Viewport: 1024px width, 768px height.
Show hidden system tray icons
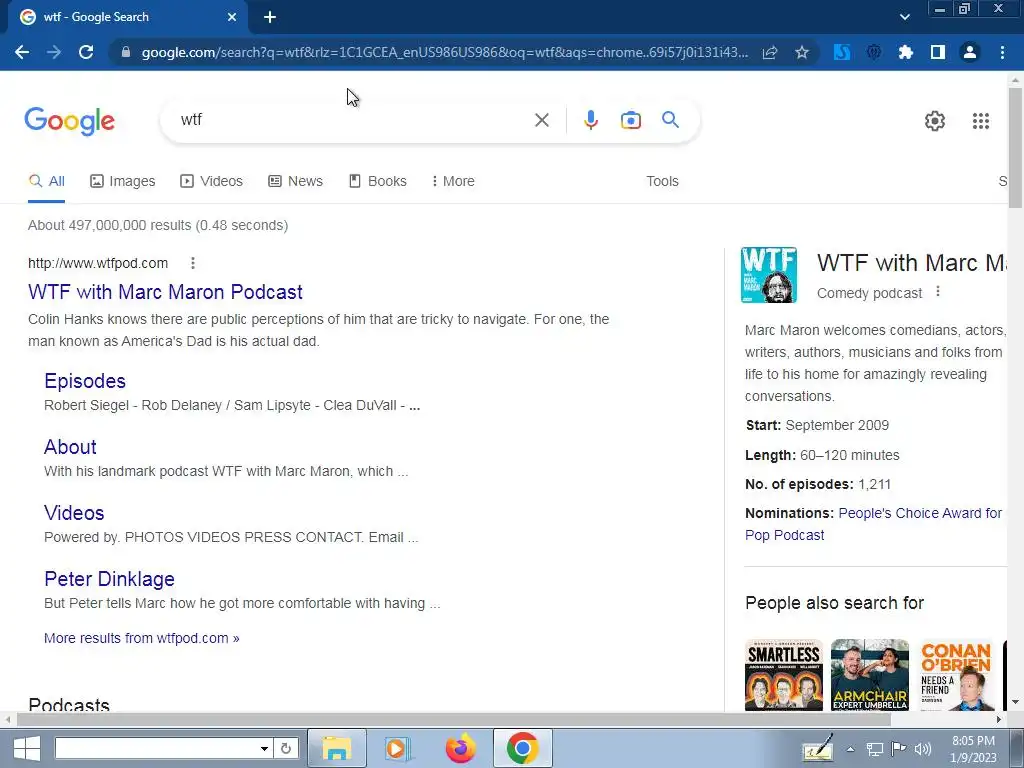click(x=850, y=749)
